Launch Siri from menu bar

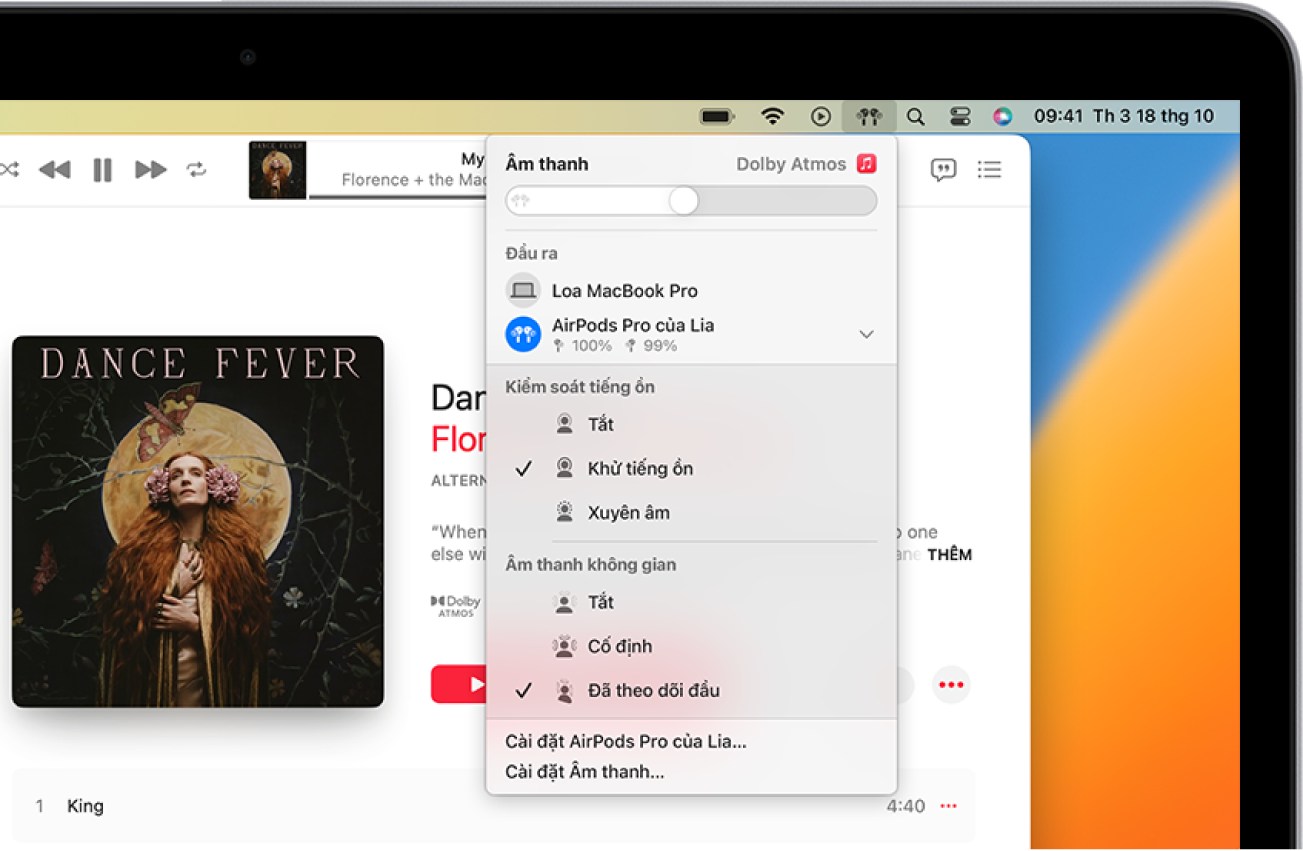pyautogui.click(x=1002, y=117)
